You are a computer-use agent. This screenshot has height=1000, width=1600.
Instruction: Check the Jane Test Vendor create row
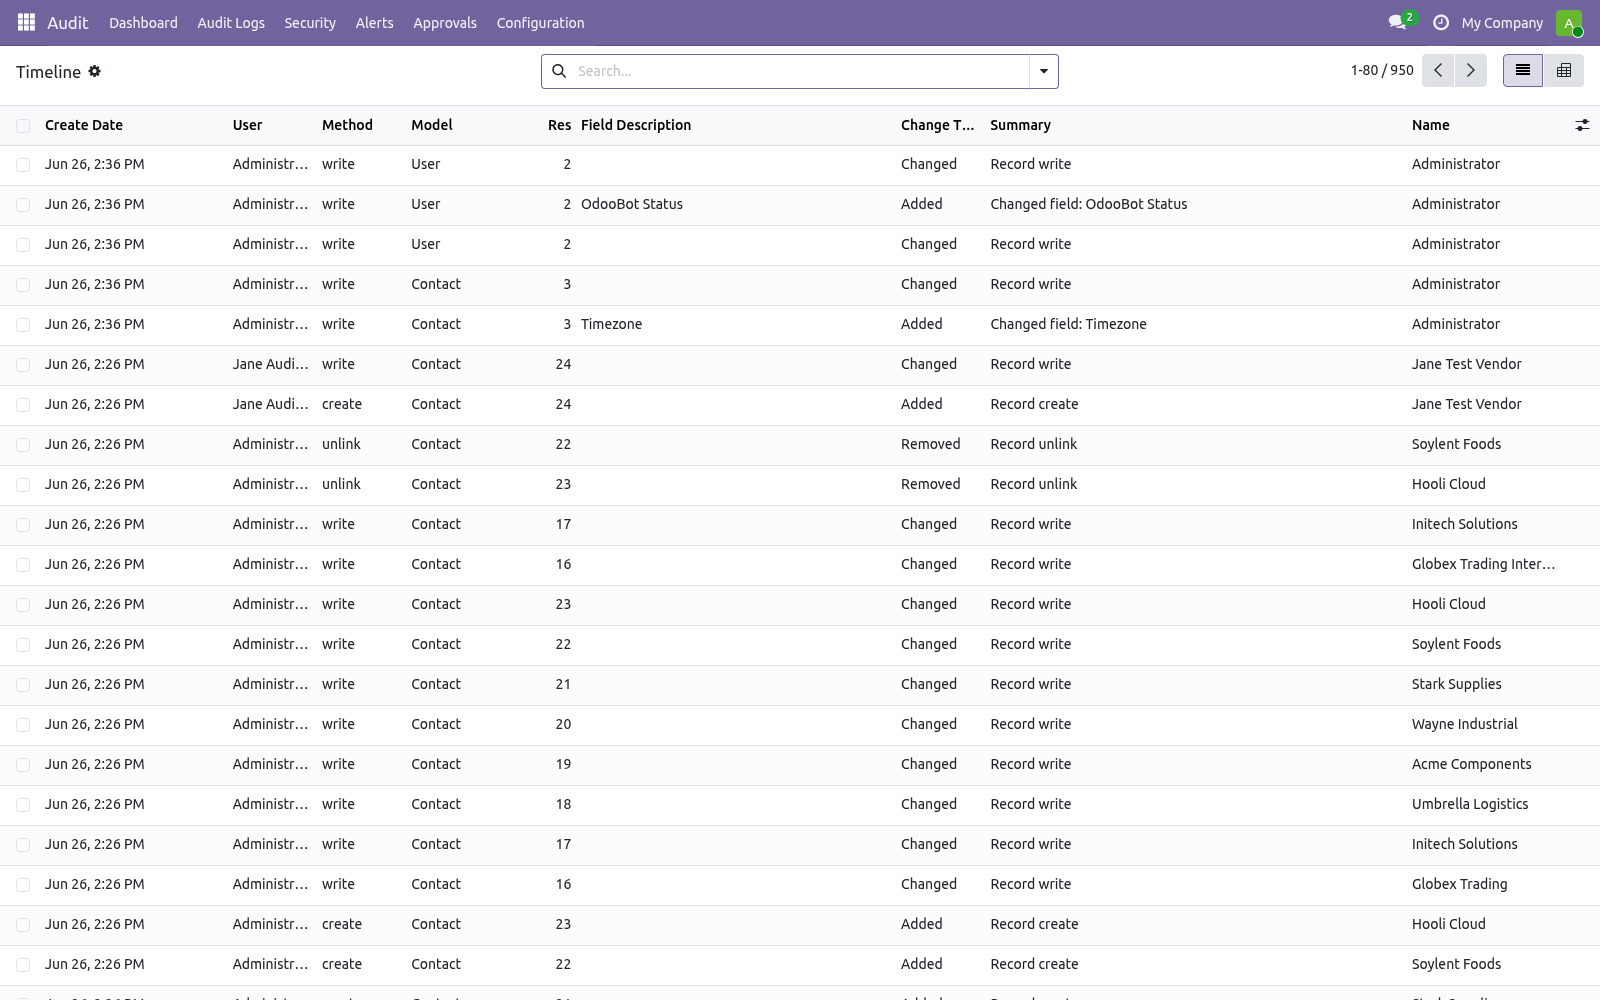pos(23,404)
